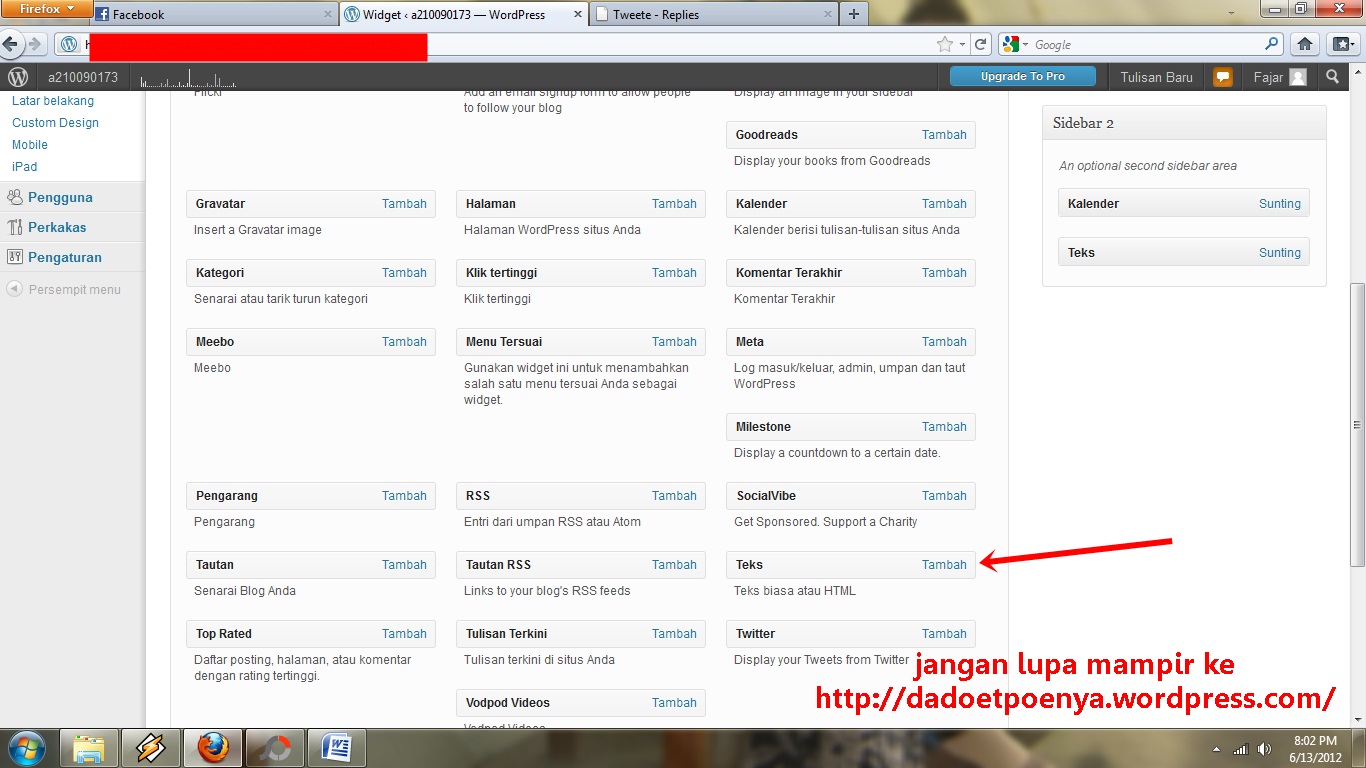Switch to Firefox in the taskbar
Image resolution: width=1366 pixels, height=768 pixels.
(x=212, y=748)
